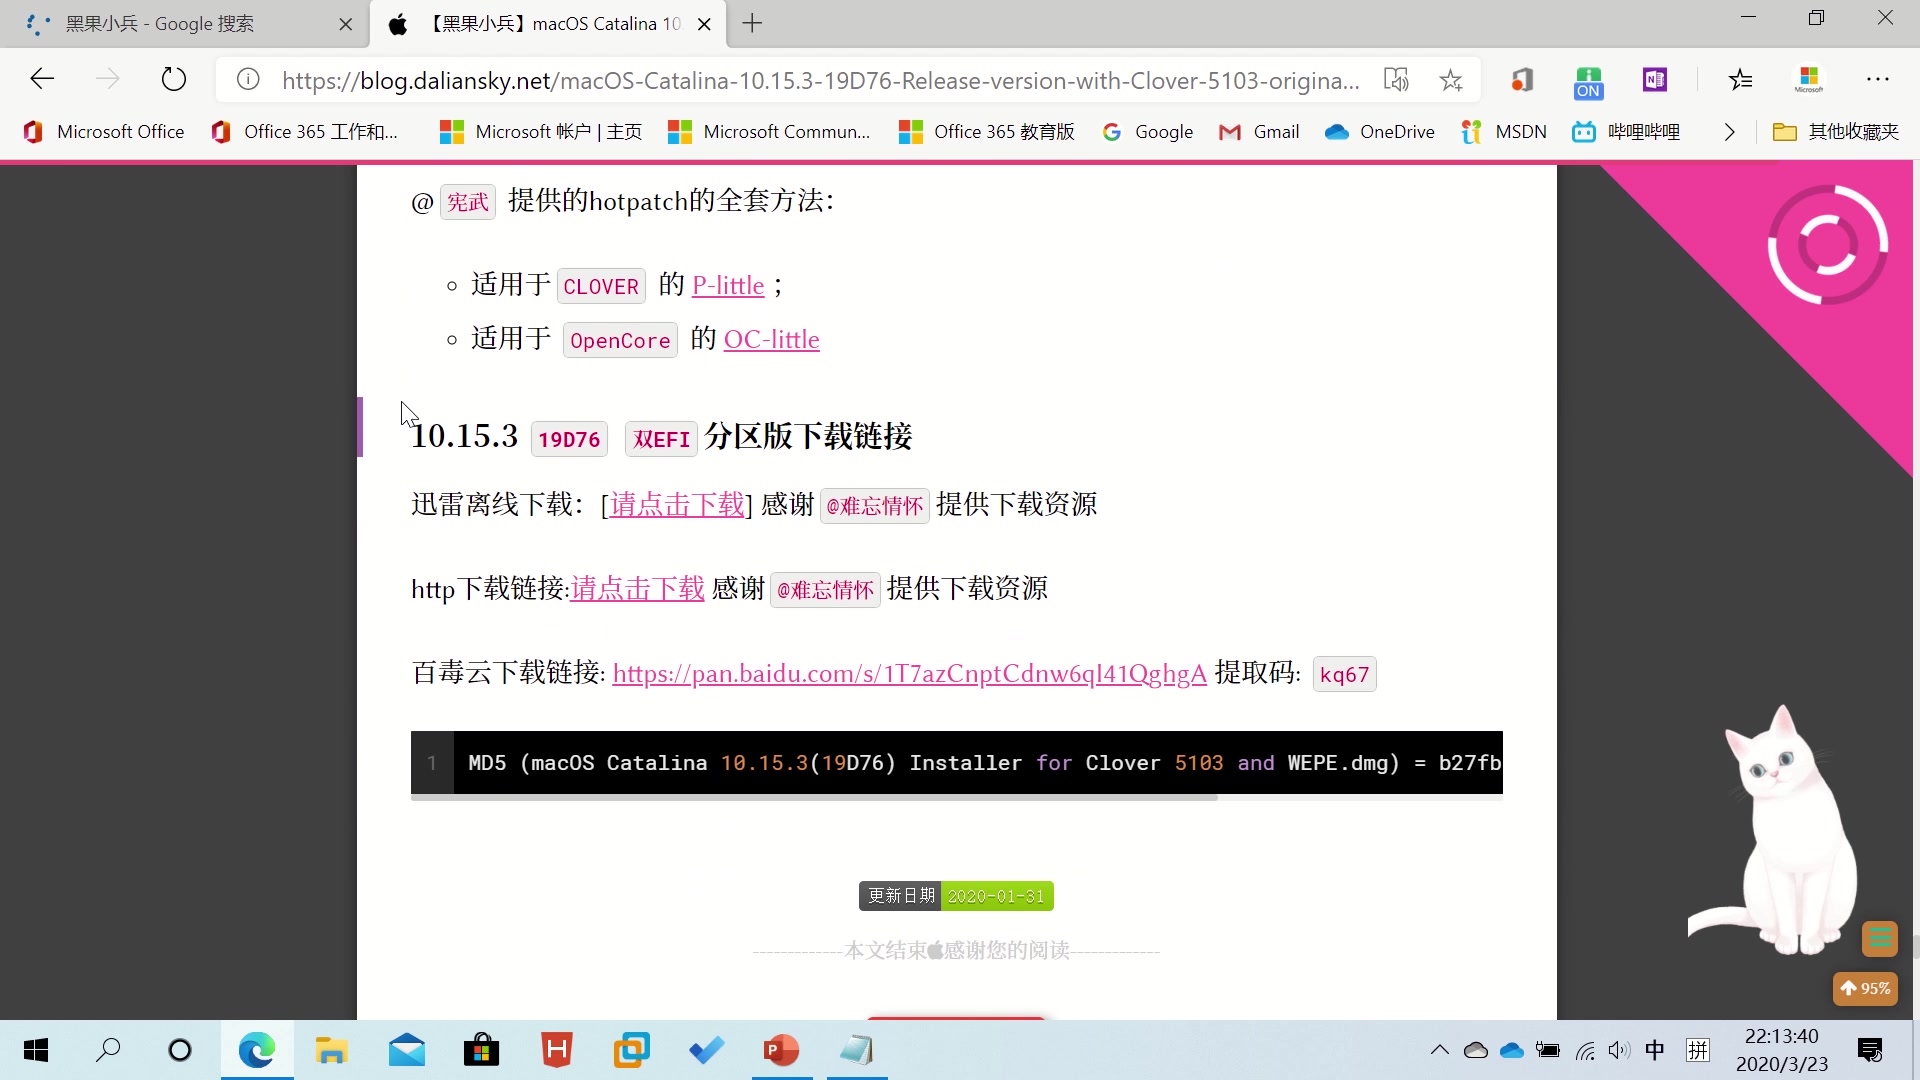The width and height of the screenshot is (1920, 1080).
Task: Close the macOS Catalina tab
Action: (x=704, y=24)
